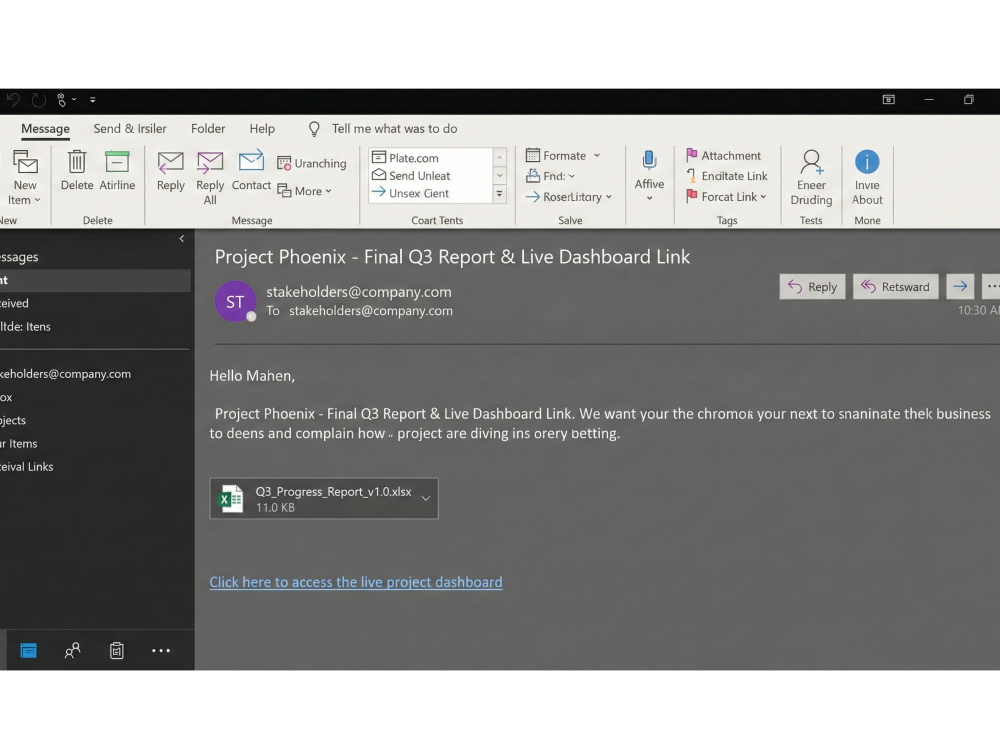Click the New Item mail icon
The height and width of the screenshot is (750, 1000).
(25, 163)
